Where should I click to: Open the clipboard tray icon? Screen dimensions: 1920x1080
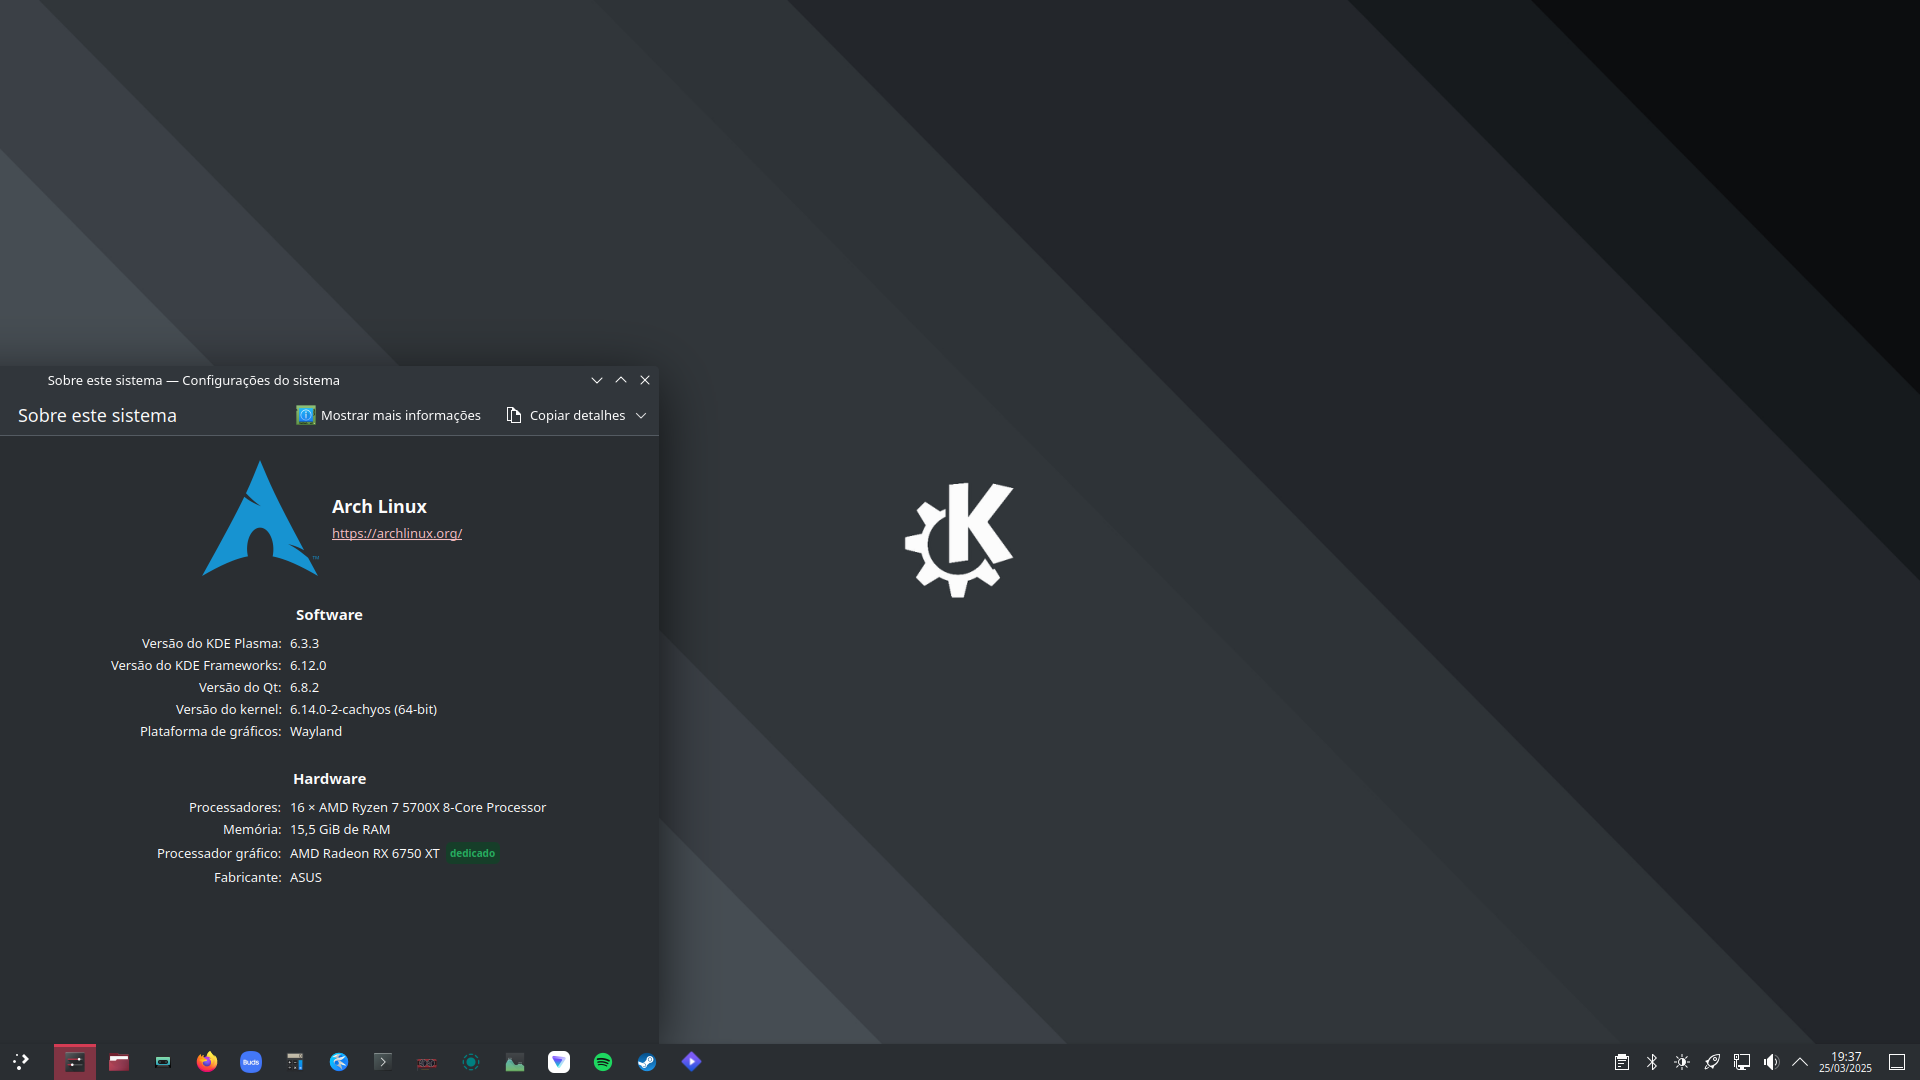point(1622,1062)
